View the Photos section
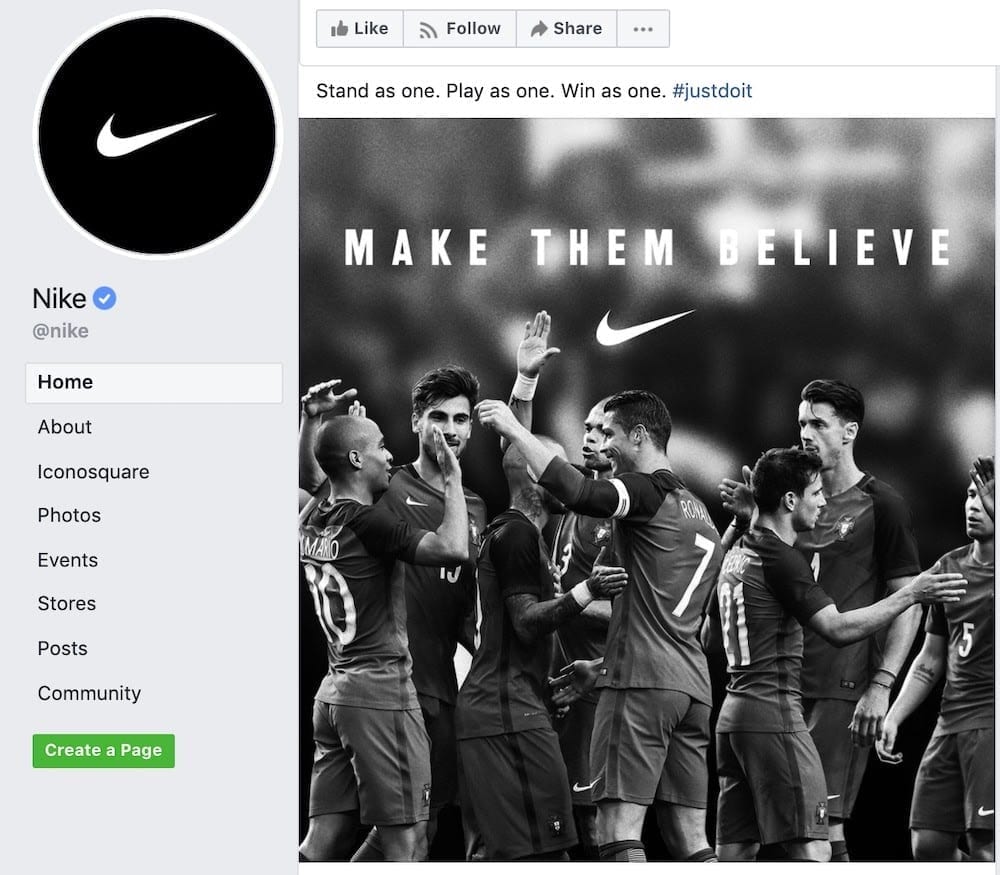Viewport: 1000px width, 875px height. click(69, 515)
